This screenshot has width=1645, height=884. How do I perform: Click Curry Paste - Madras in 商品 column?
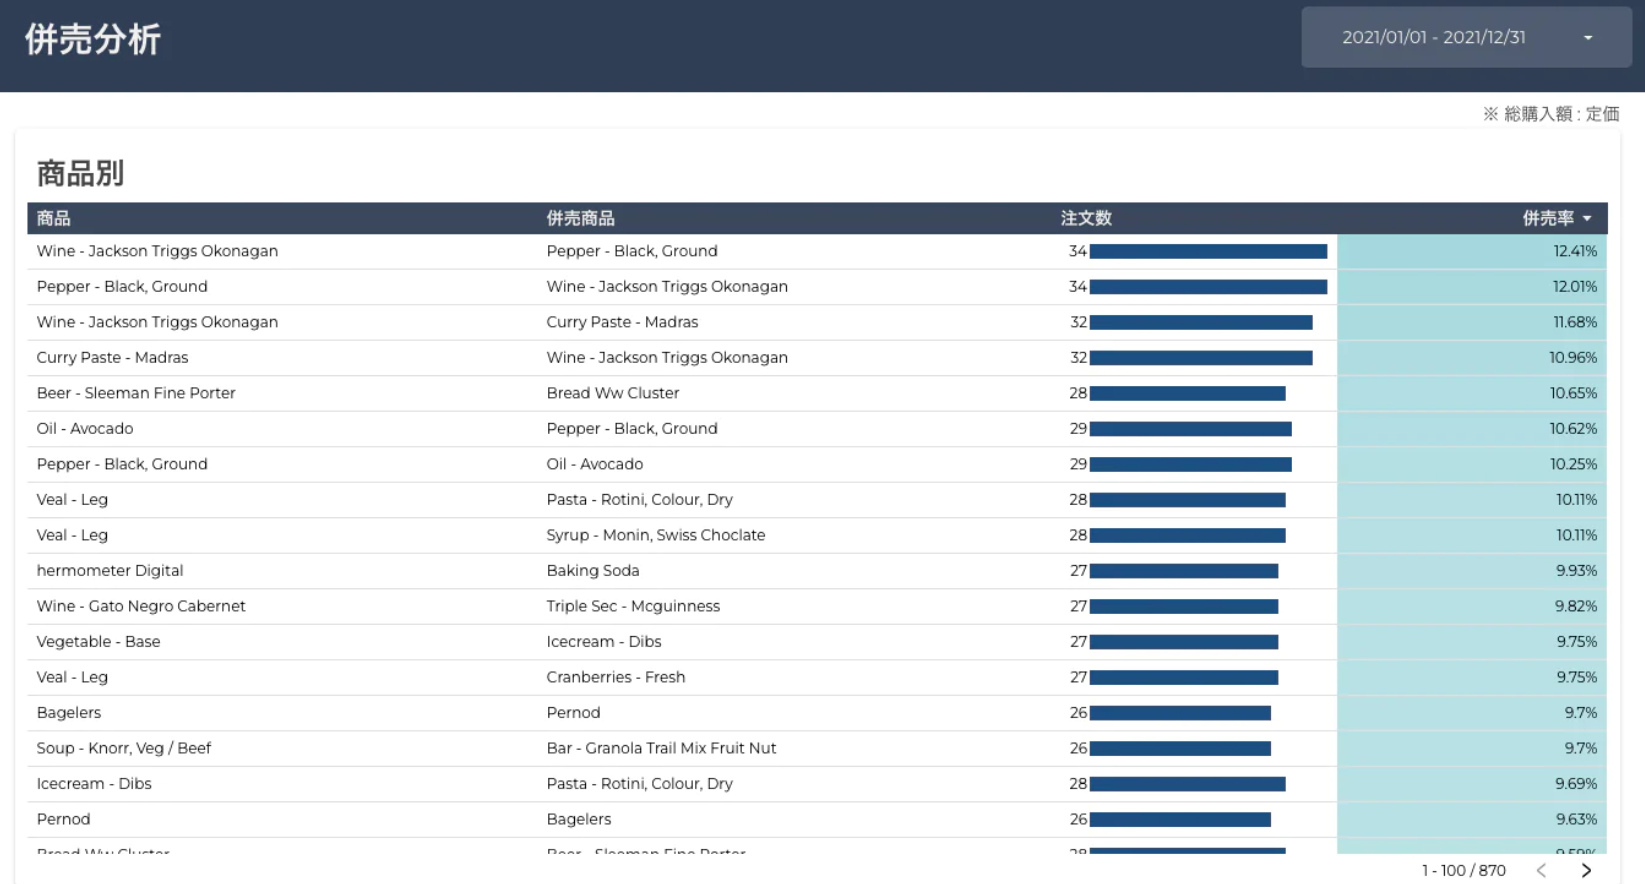[x=112, y=358]
